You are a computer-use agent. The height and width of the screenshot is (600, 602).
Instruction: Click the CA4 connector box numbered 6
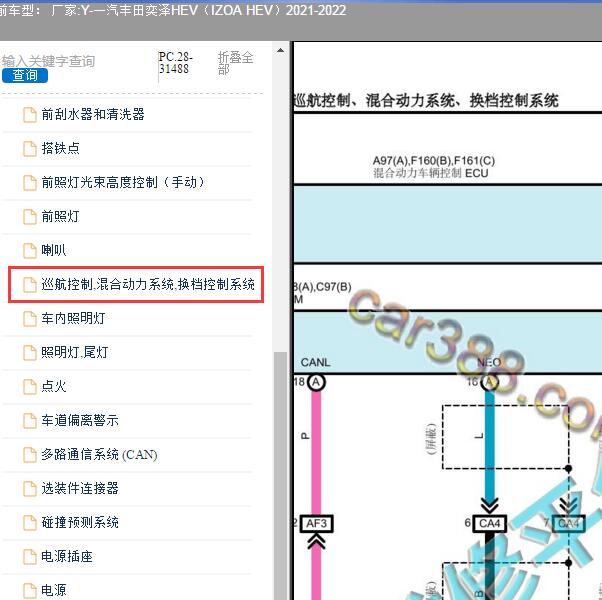tap(490, 523)
